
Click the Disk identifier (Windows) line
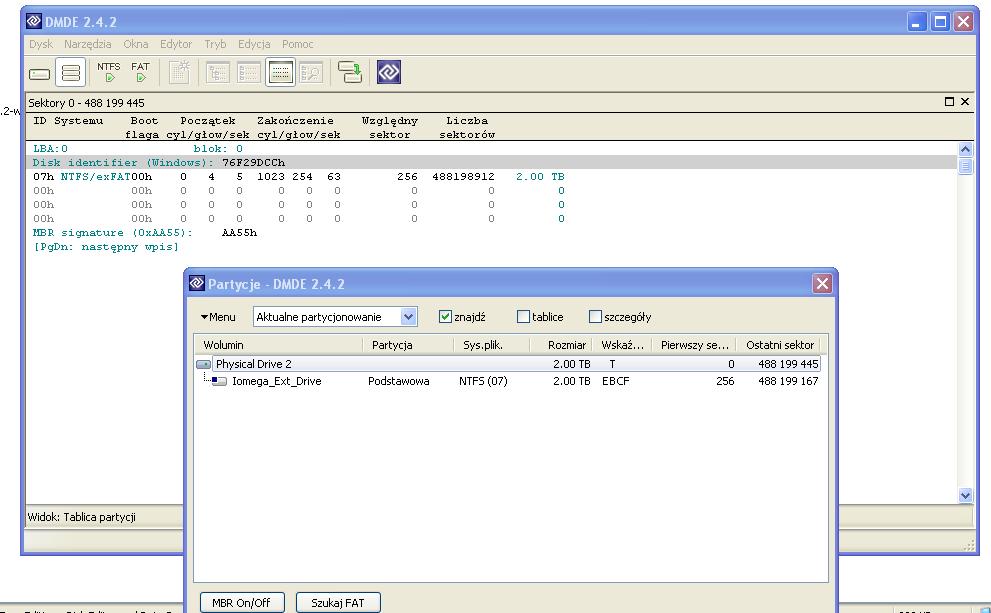click(492, 162)
